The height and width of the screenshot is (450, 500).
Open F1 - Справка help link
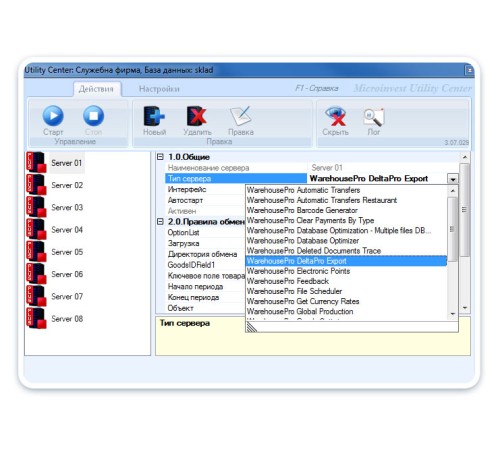coord(317,88)
